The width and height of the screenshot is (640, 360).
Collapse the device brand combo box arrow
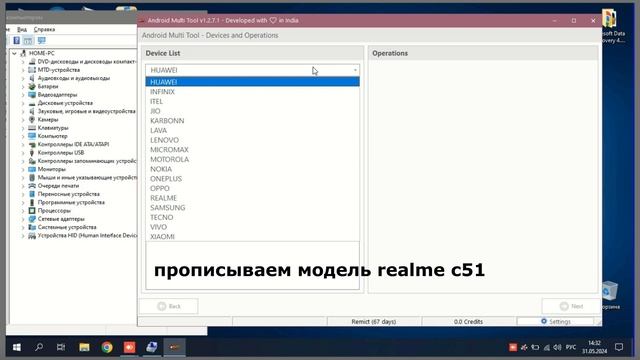[x=355, y=70]
